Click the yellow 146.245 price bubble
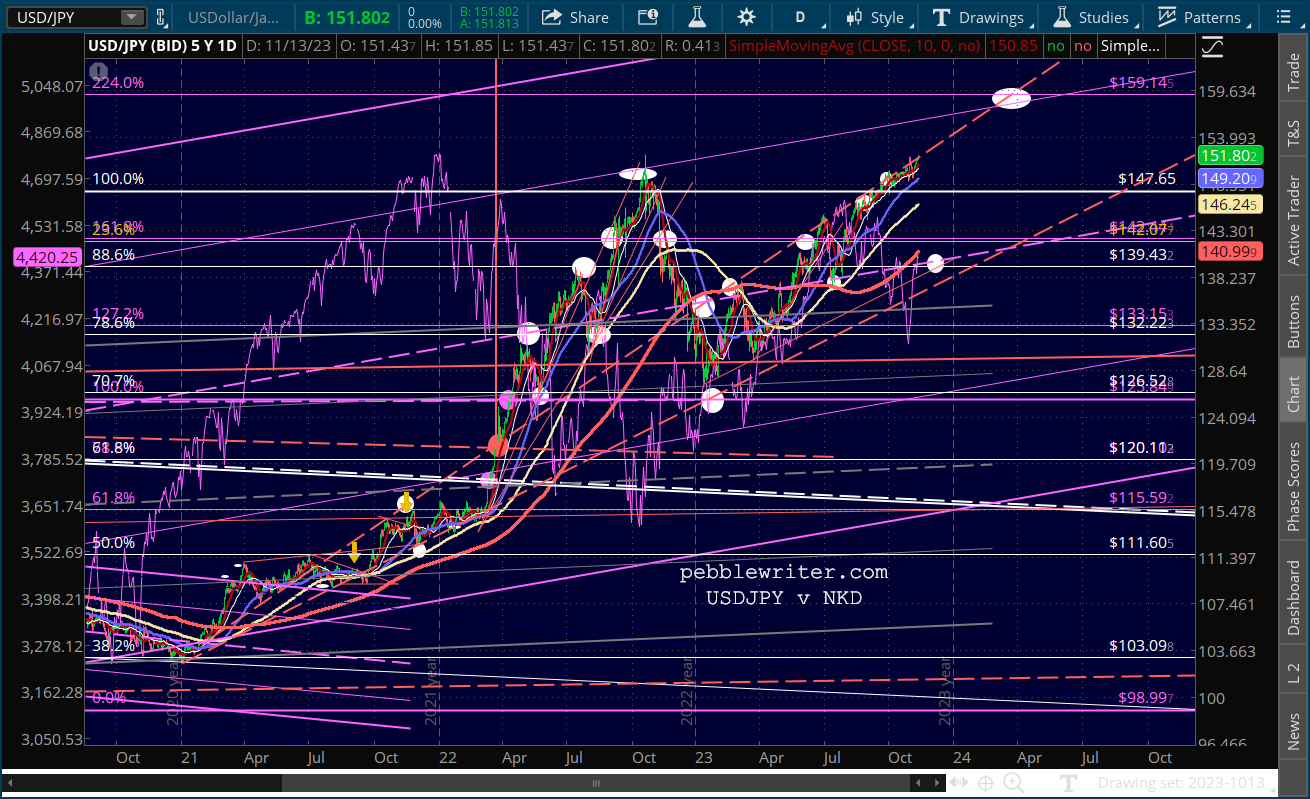This screenshot has width=1310, height=799. point(1232,204)
